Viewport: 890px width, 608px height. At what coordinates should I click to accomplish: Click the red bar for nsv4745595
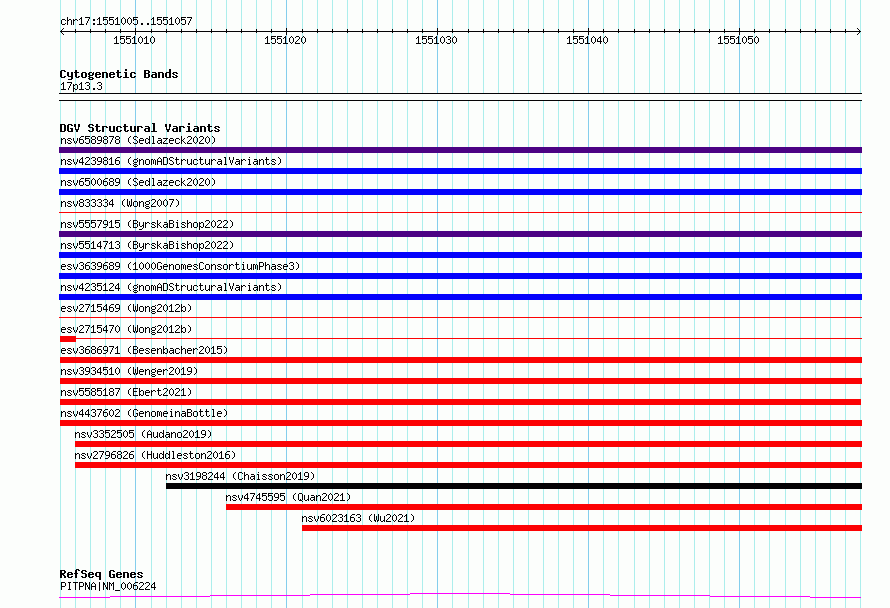544,507
